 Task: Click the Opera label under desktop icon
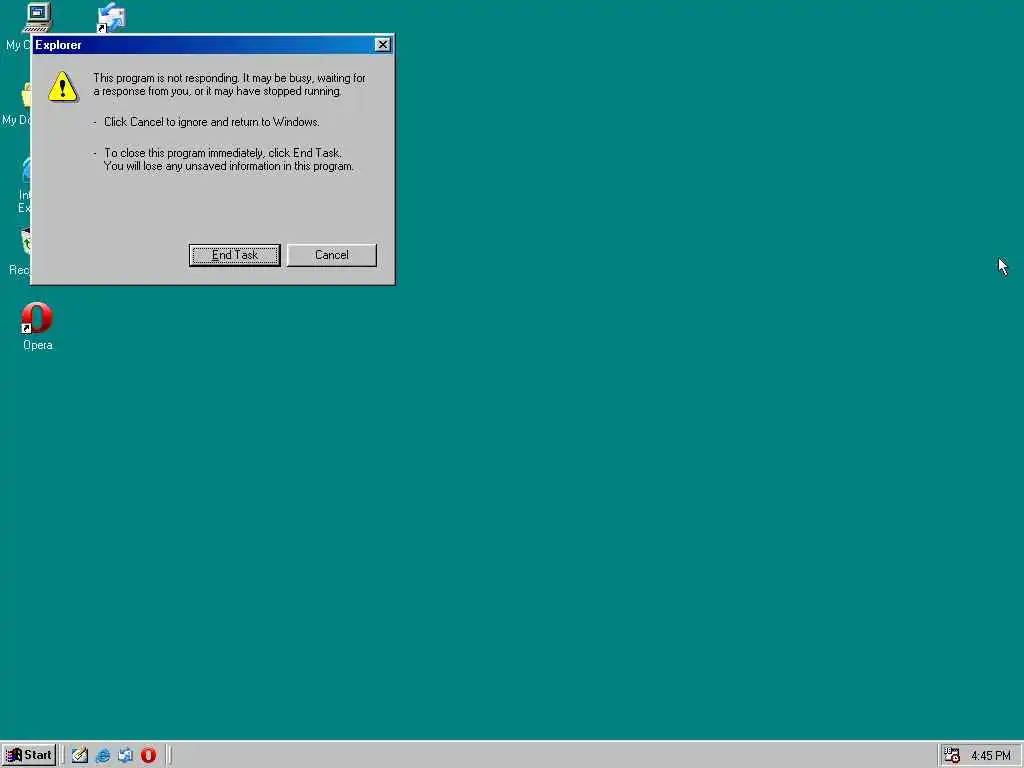37,345
